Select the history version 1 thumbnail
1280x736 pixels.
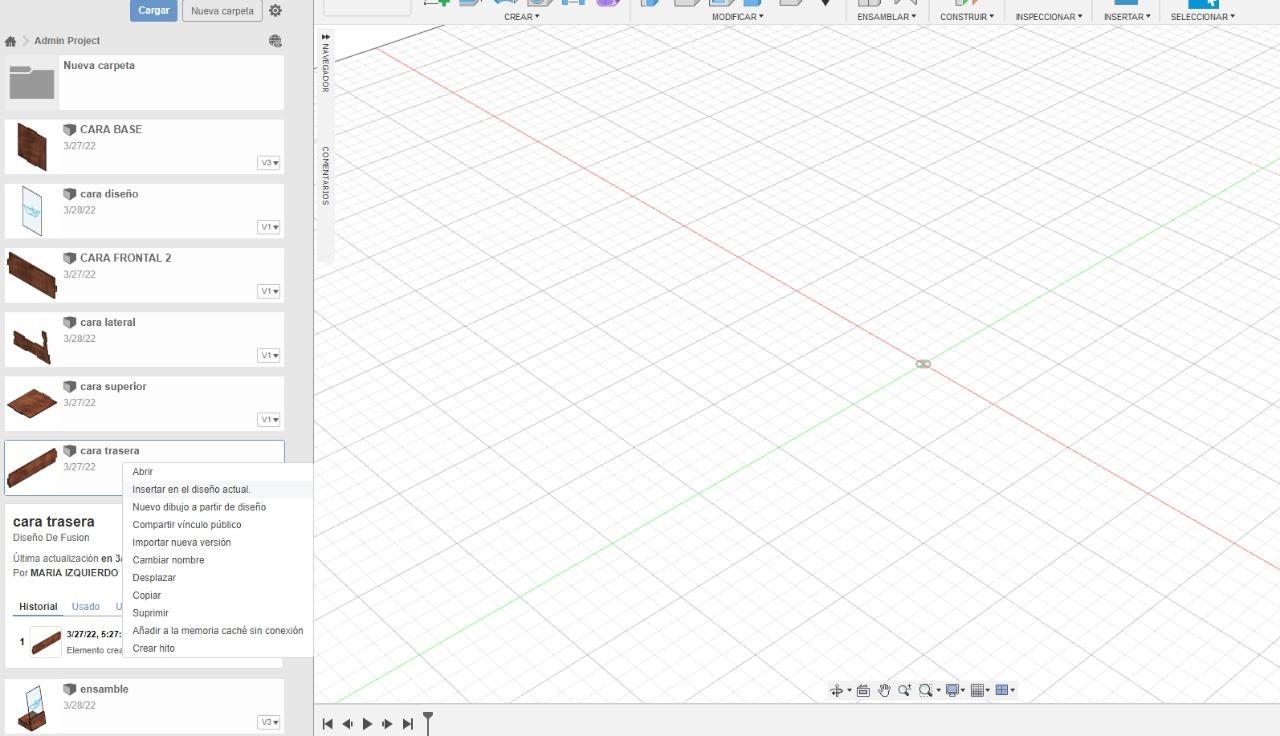(46, 642)
